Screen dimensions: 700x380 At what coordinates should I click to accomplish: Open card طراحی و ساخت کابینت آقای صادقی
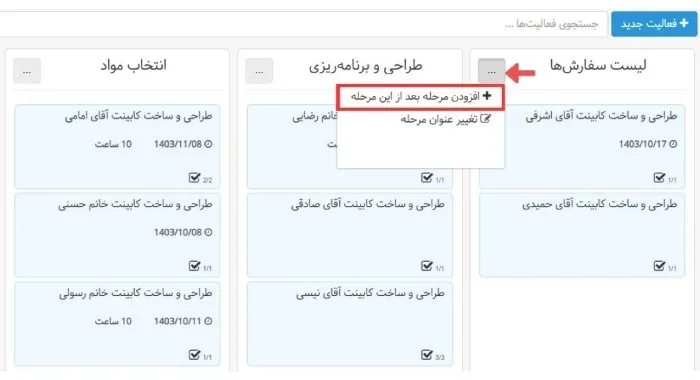350,235
